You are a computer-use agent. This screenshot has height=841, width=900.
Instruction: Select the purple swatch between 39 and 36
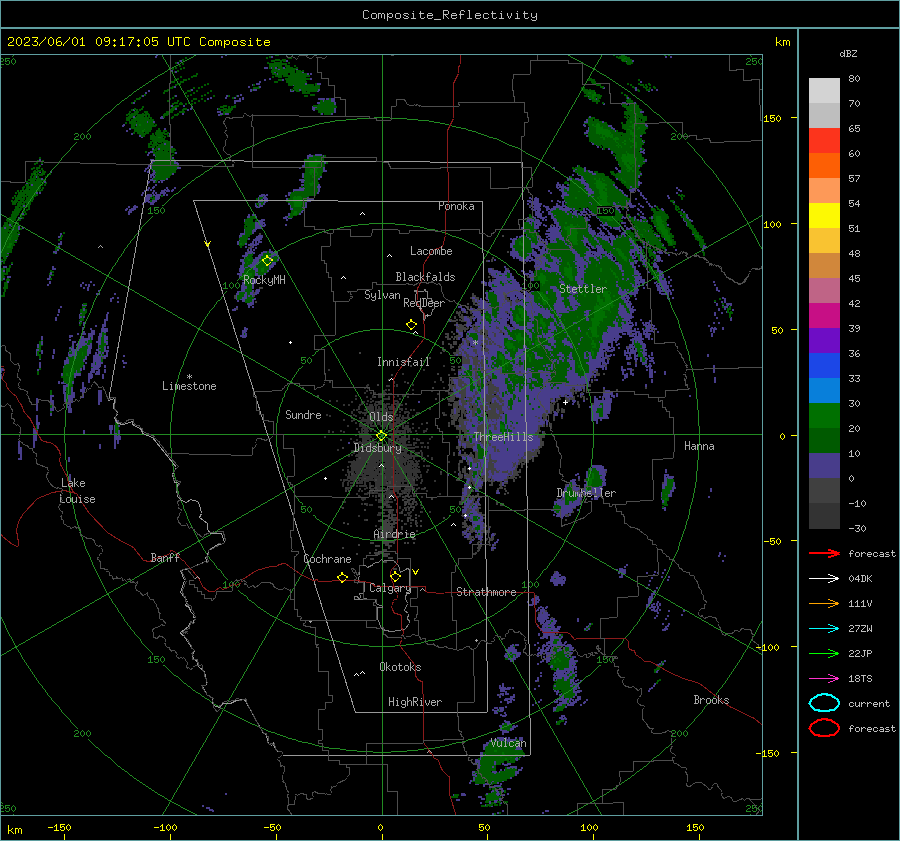(824, 340)
